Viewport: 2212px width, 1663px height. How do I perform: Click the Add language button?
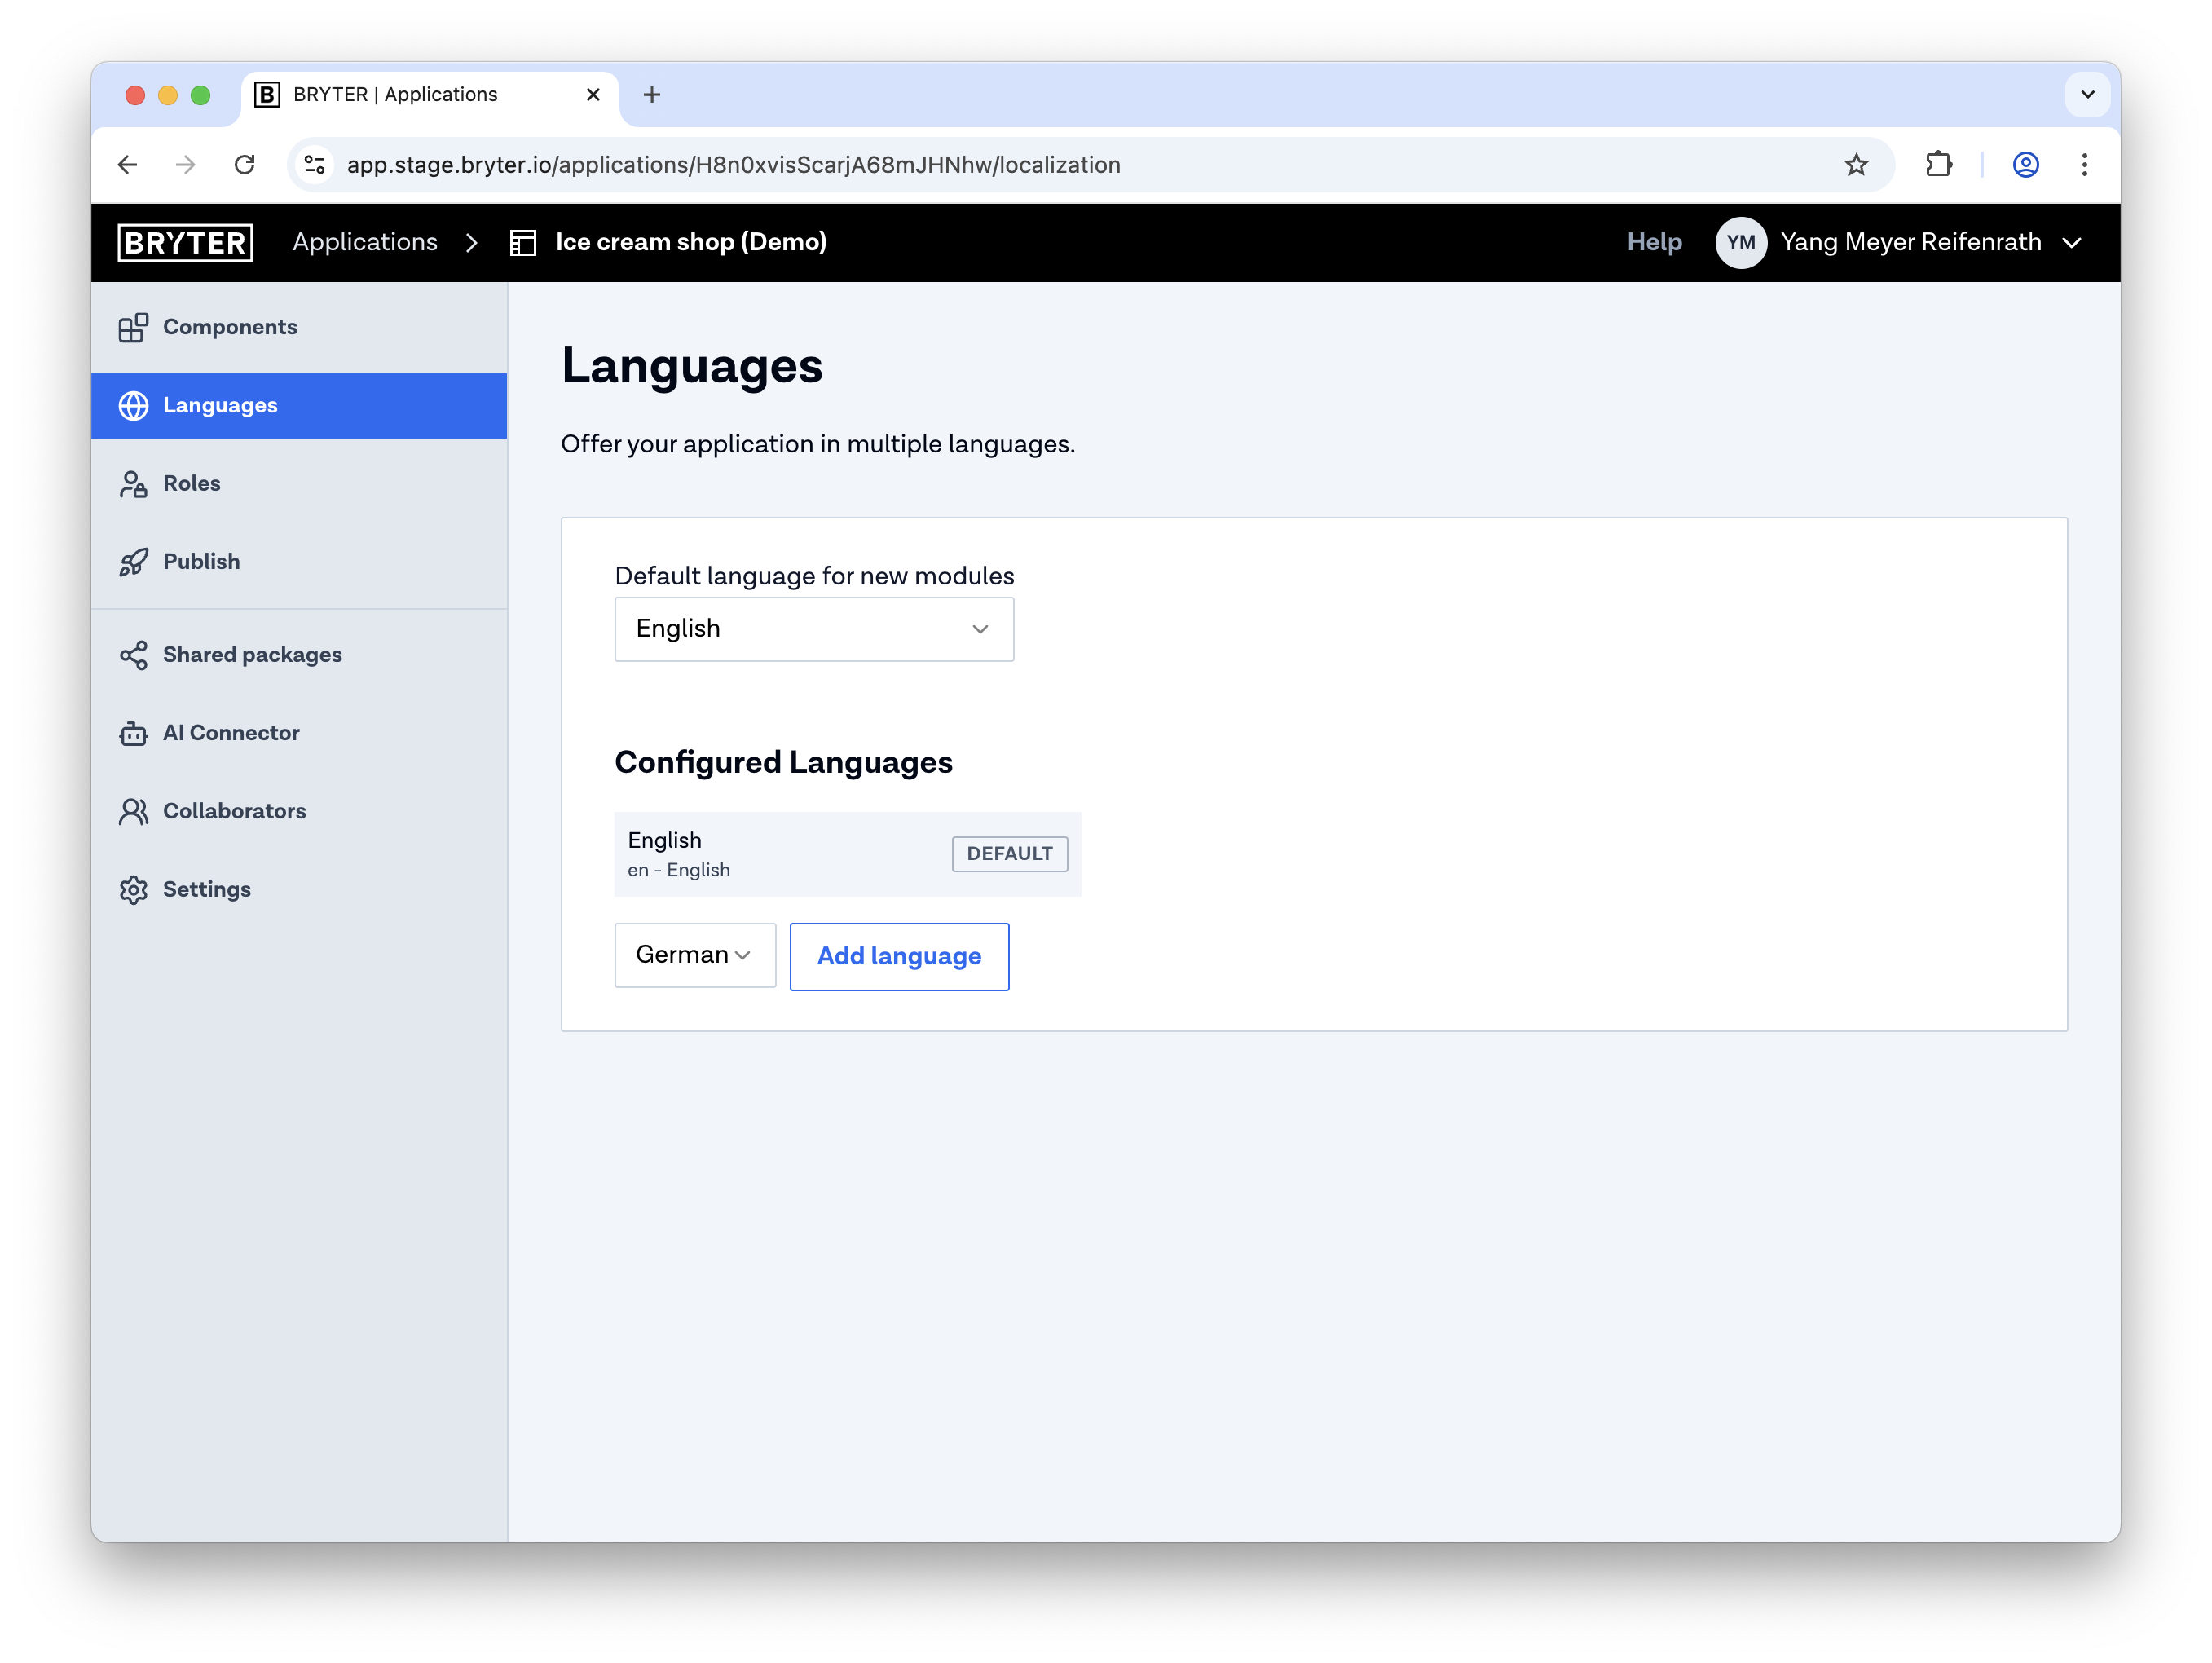pos(899,957)
